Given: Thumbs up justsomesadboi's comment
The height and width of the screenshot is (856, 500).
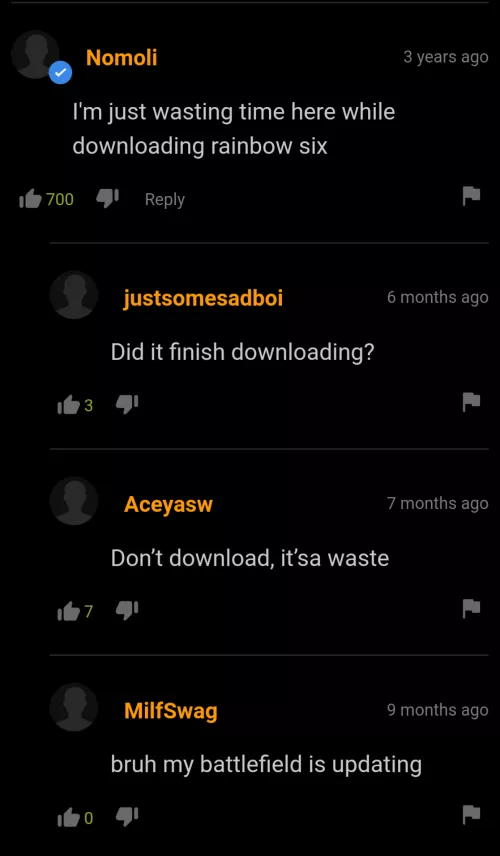Looking at the screenshot, I should click(x=69, y=406).
